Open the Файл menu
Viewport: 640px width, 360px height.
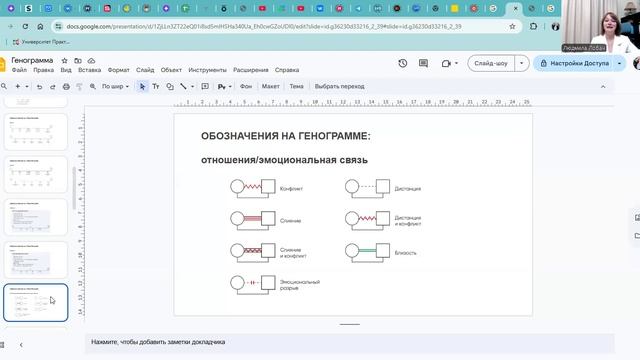coord(19,70)
